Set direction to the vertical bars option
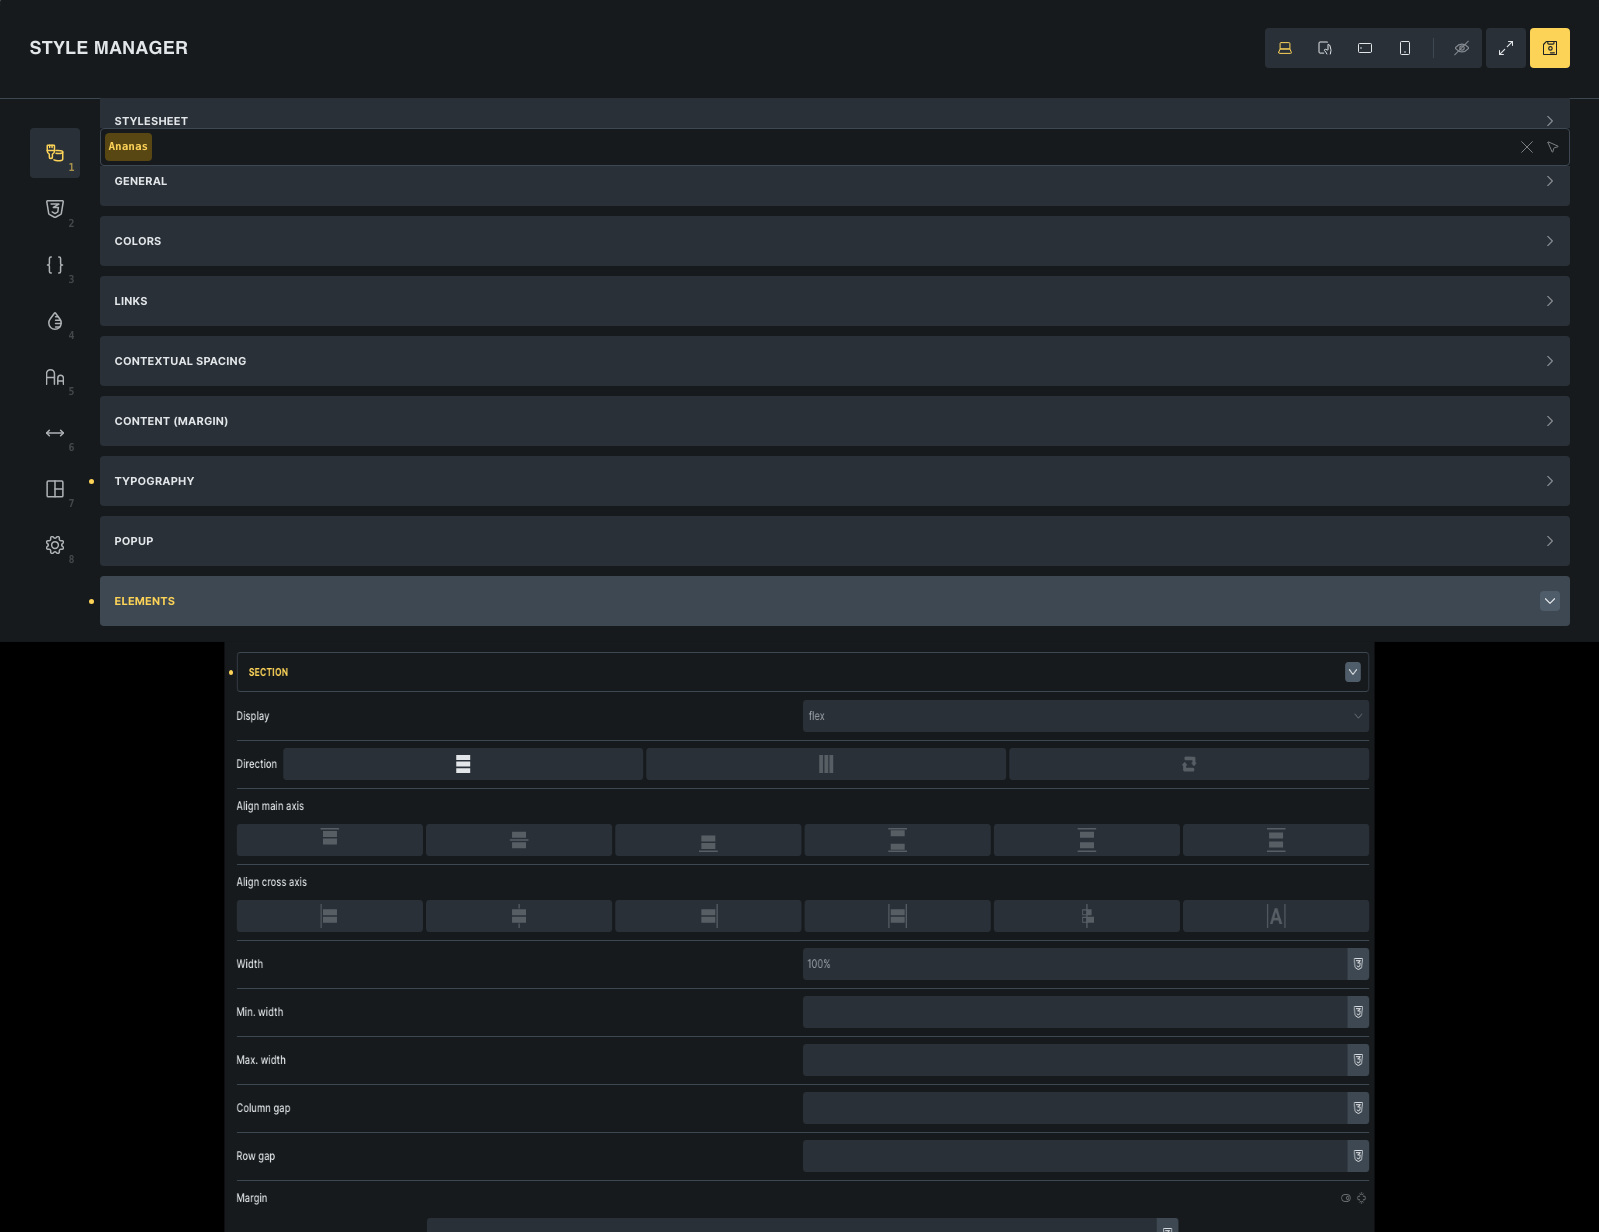This screenshot has width=1599, height=1232. point(825,764)
